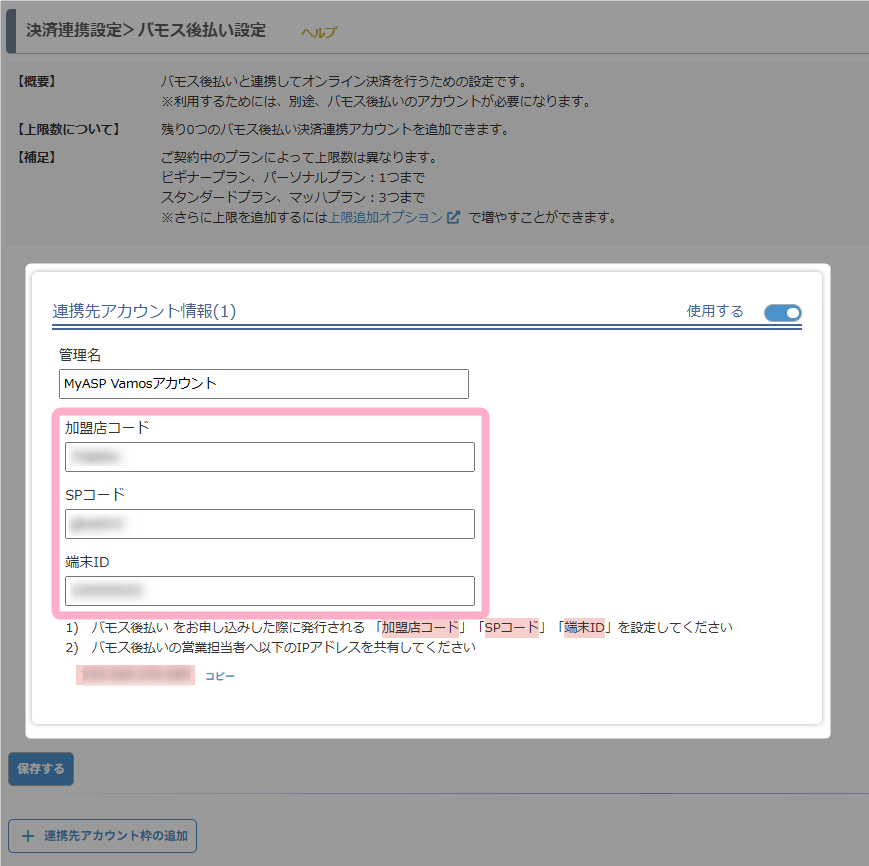Open the 上限追加オプション link

click(385, 217)
